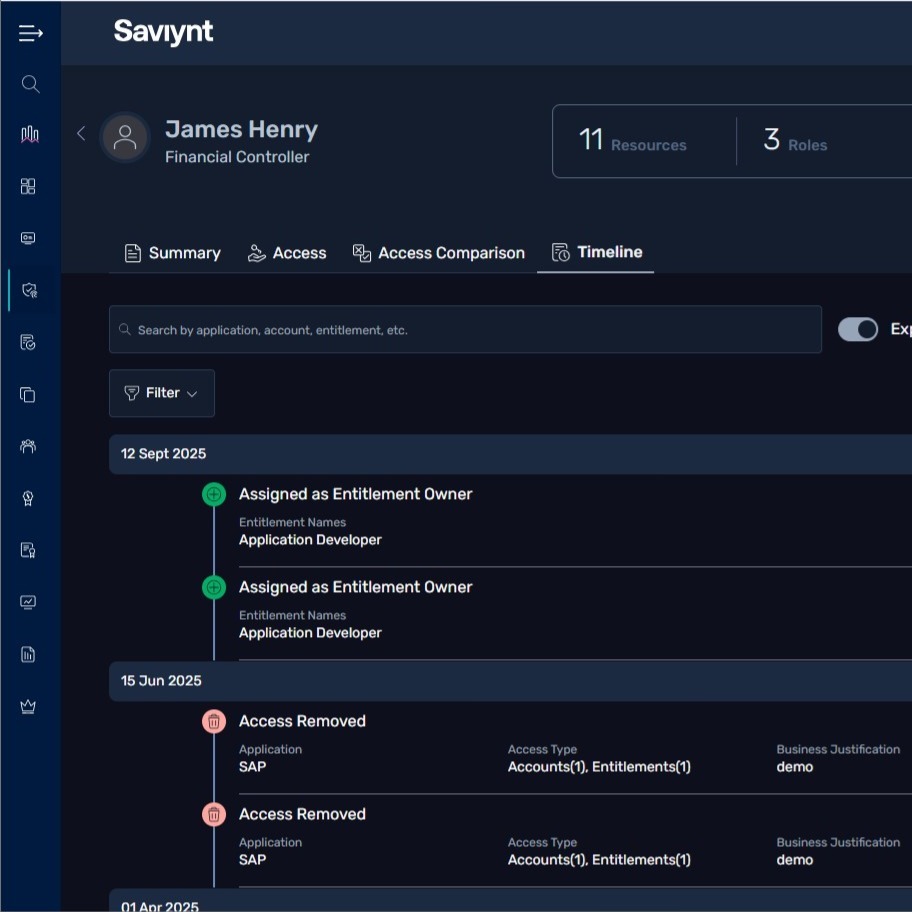Open the bar-chart analytics sidebar icon
The width and height of the screenshot is (912, 912).
coord(30,135)
